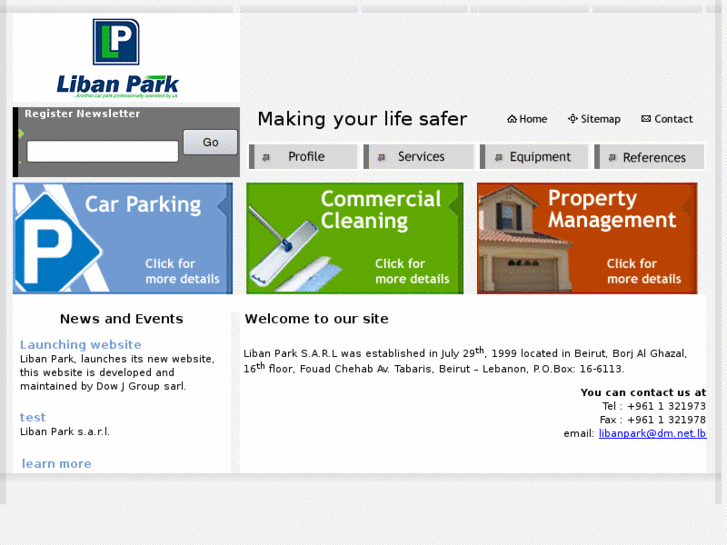Click the 'Tel : +961 1 321973' text

(x=654, y=406)
